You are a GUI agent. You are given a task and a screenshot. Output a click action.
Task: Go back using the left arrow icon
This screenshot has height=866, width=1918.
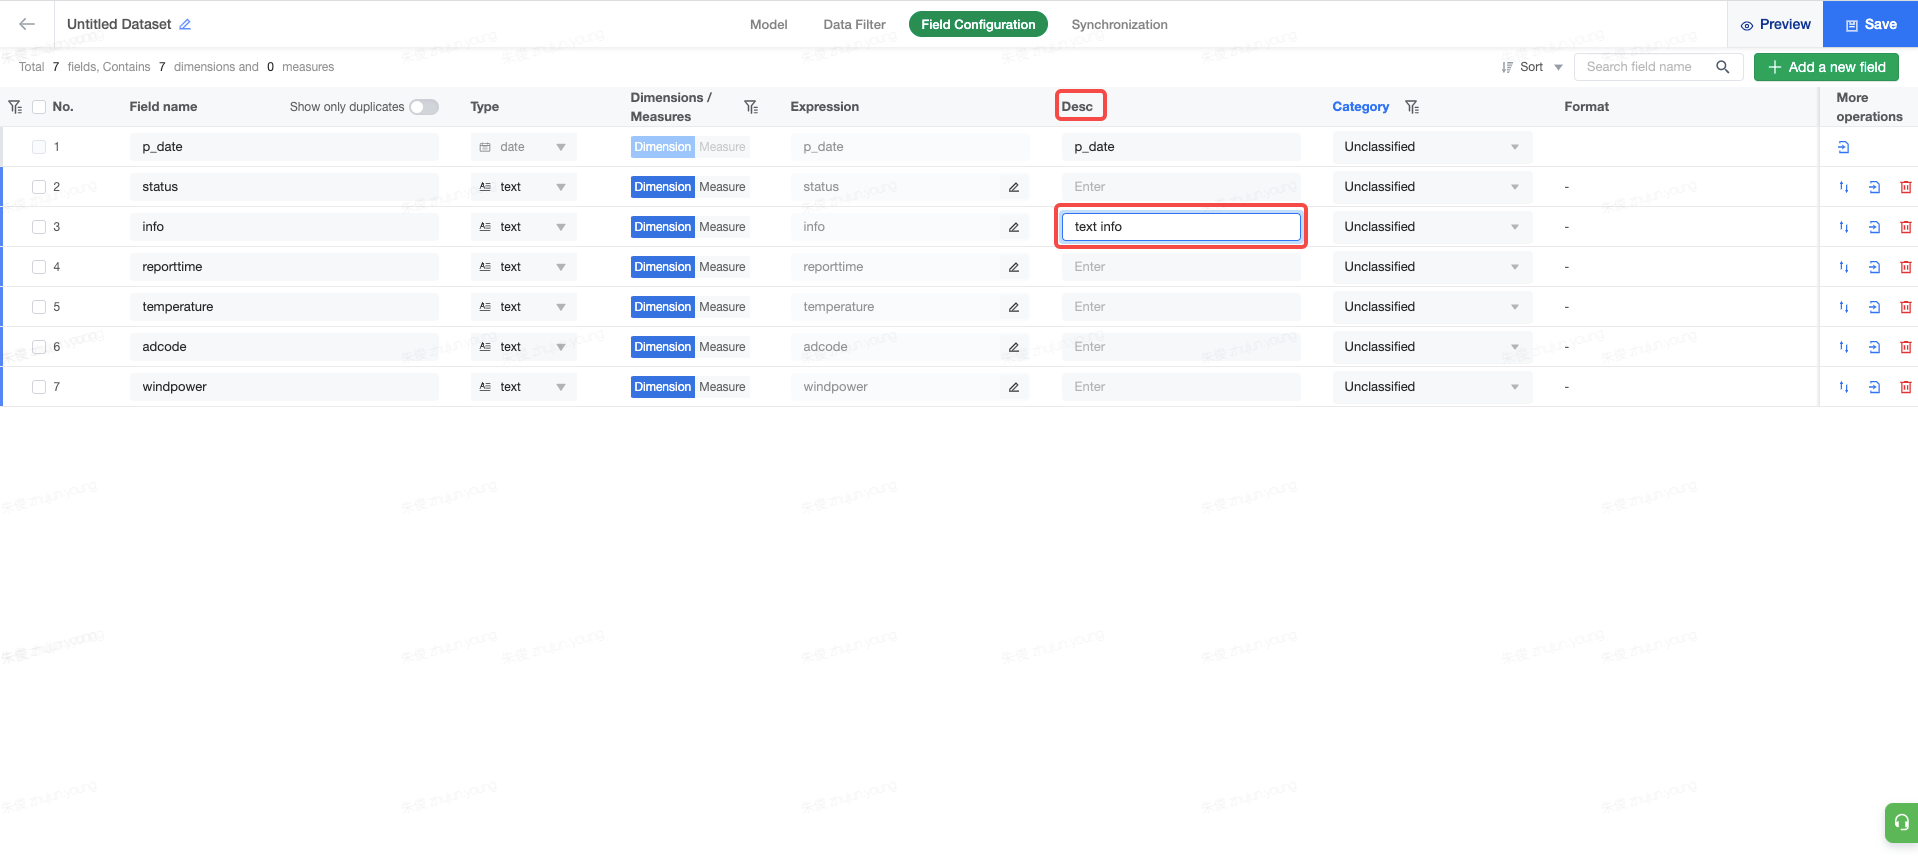(x=27, y=24)
